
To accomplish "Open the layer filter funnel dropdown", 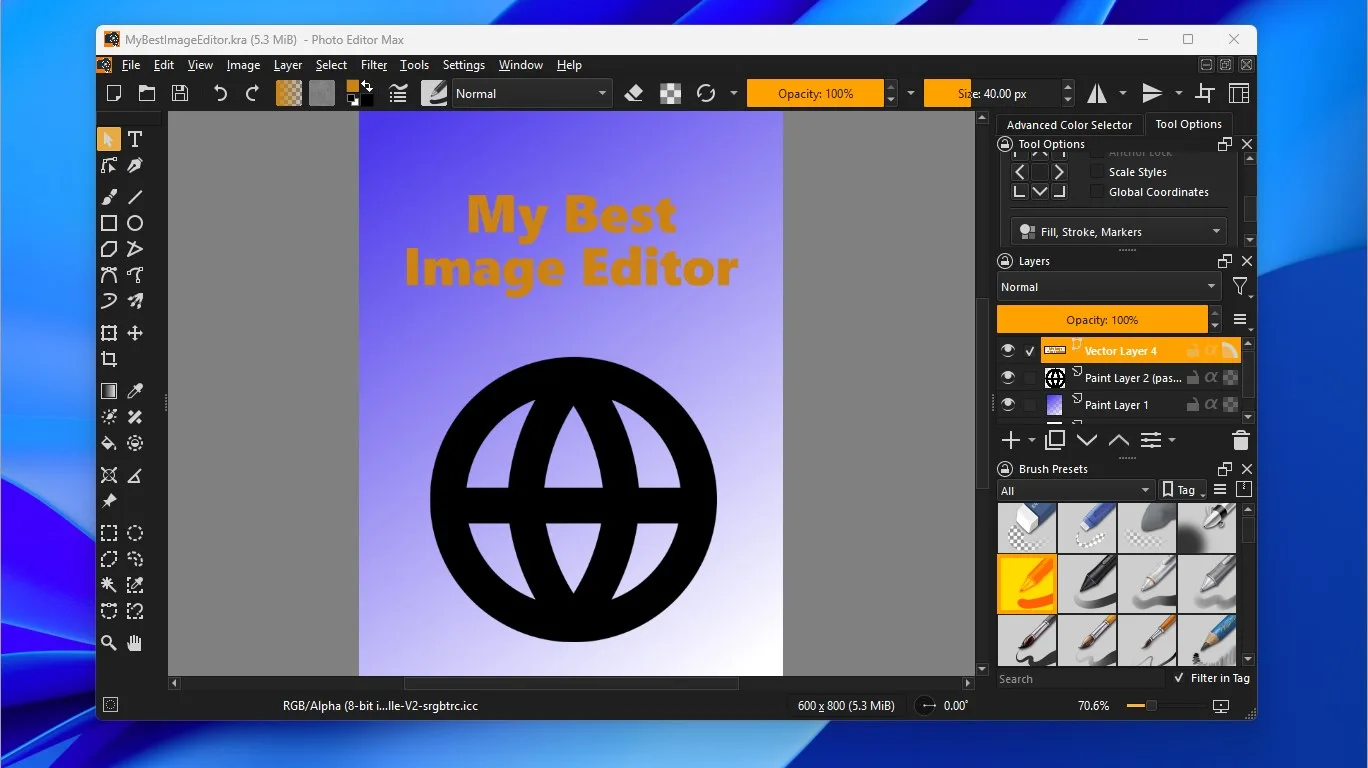I will coord(1240,287).
